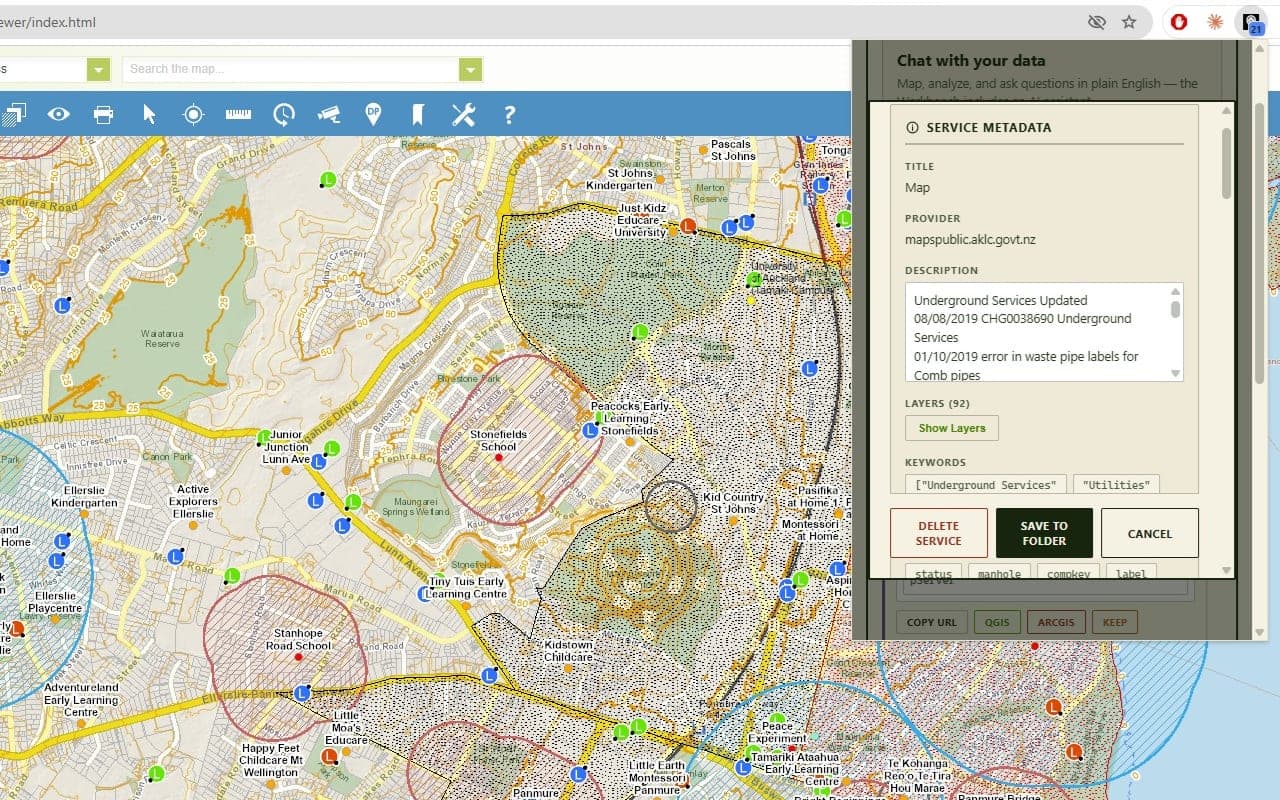This screenshot has width=1280, height=800.
Task: Expand the left green dropdown arrow
Action: pos(98,69)
